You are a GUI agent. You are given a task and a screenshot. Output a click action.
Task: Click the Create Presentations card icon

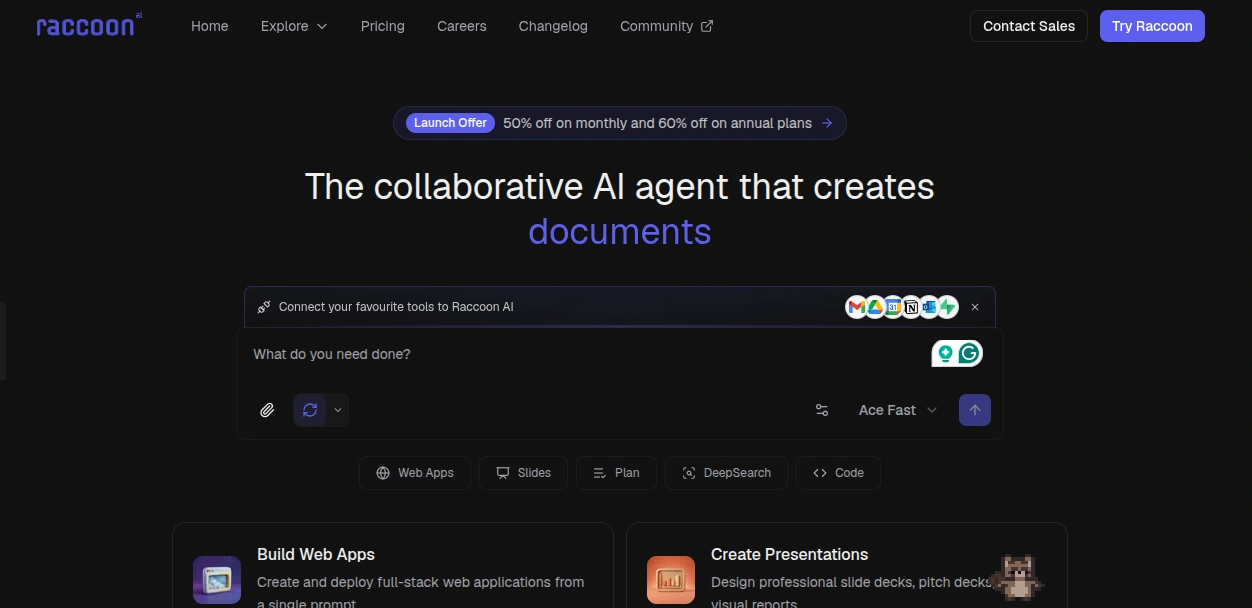[671, 579]
